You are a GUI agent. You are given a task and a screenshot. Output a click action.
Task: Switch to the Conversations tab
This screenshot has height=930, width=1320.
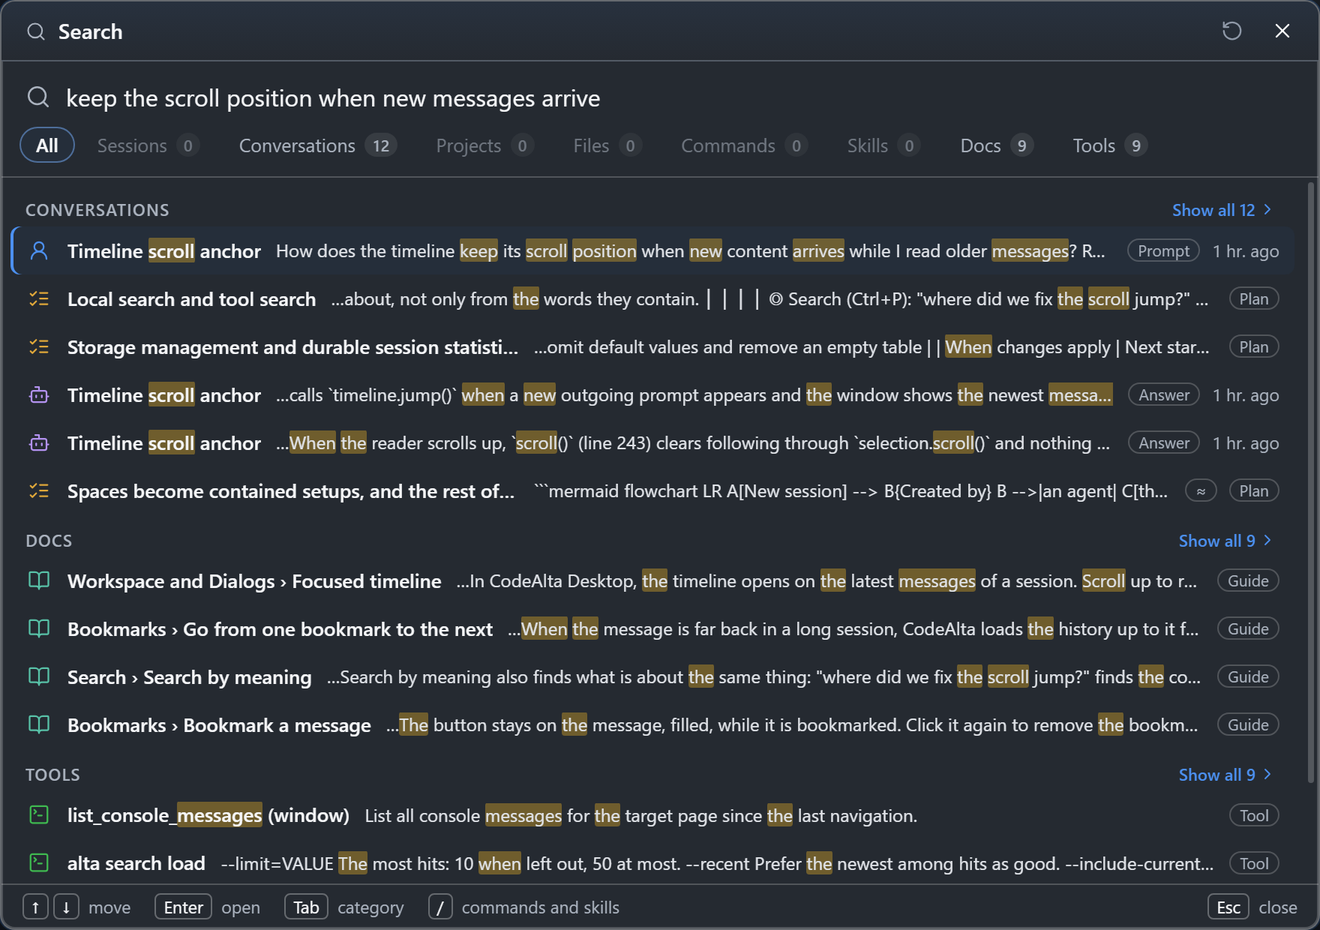coord(317,146)
